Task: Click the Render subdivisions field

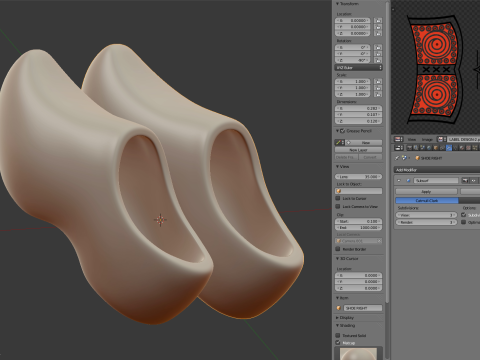Action: pos(426,222)
